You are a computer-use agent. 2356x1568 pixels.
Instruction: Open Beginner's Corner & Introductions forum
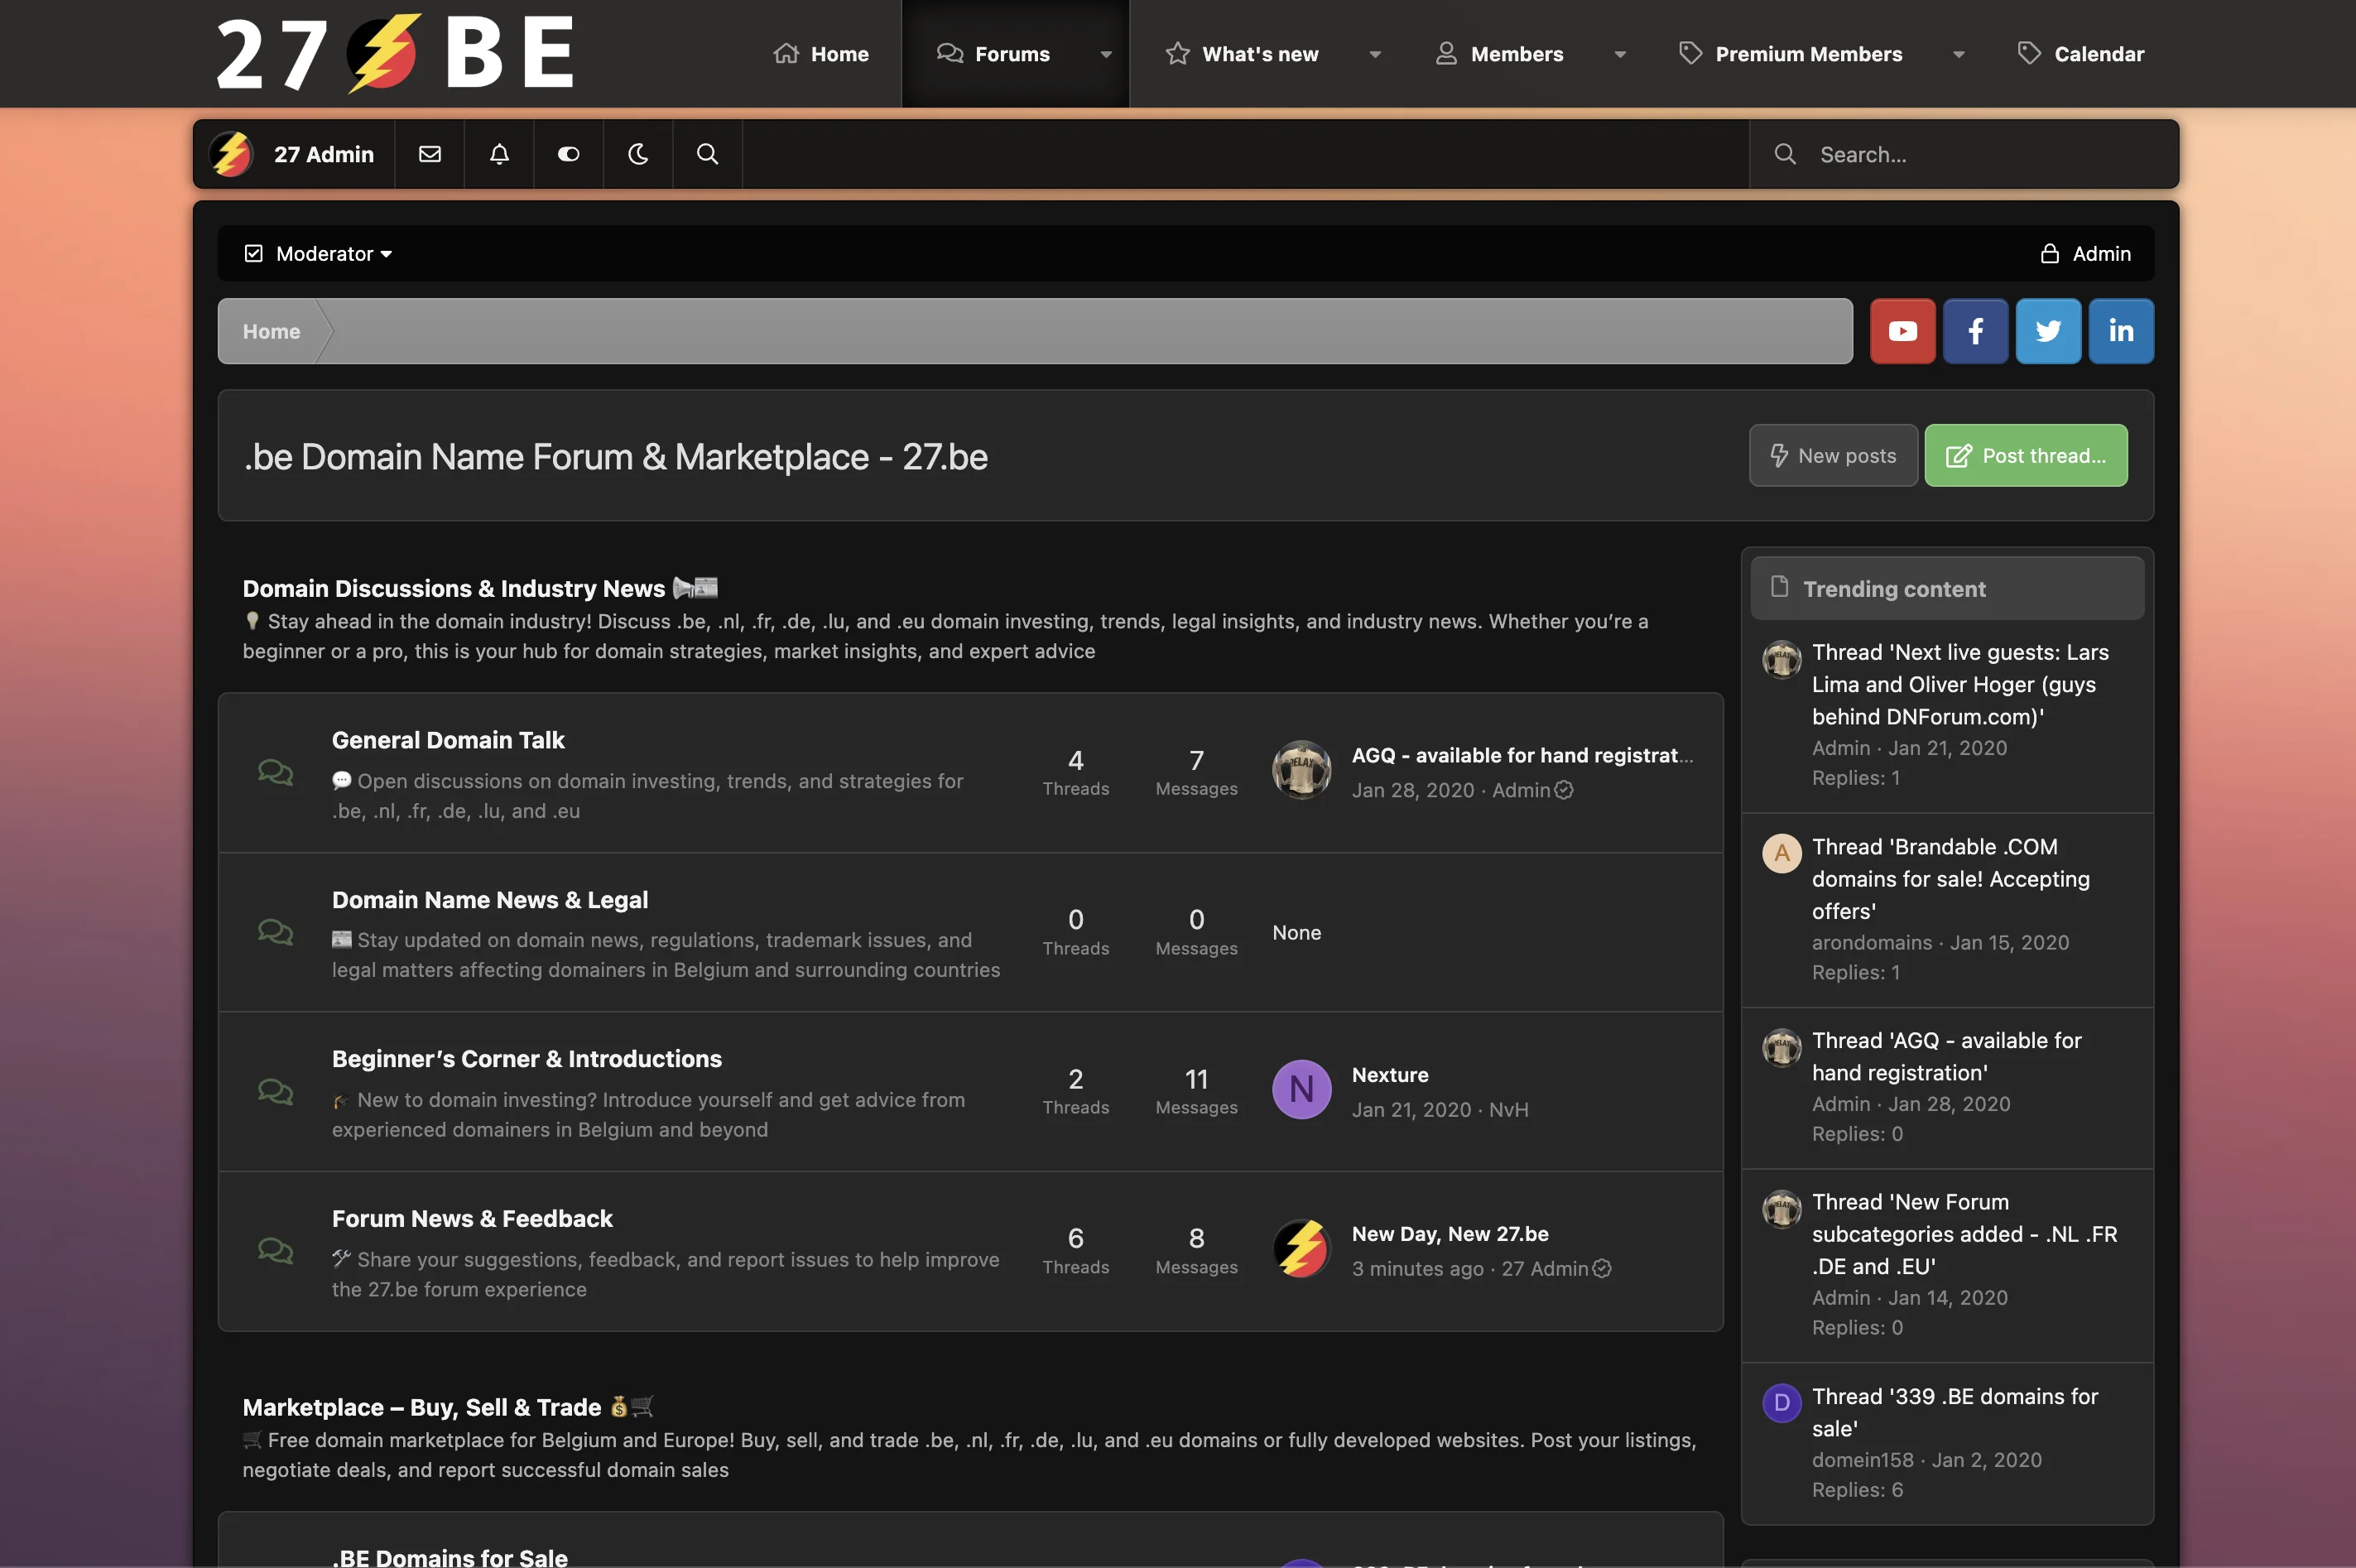coord(527,1059)
